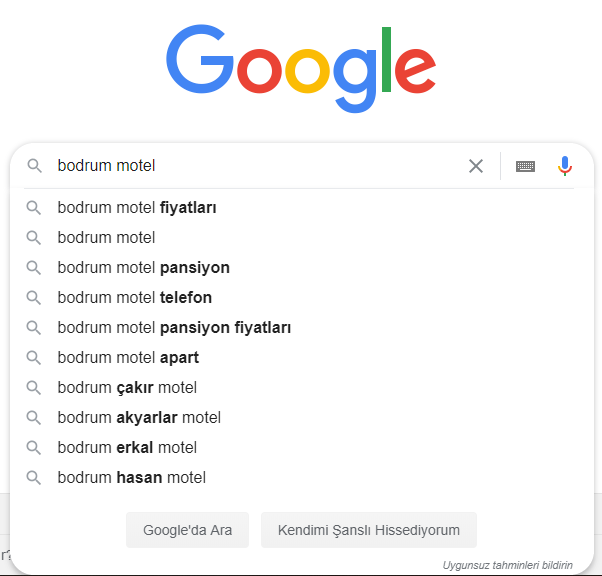Click the Kendimi Şanslı Hissediyorum button
This screenshot has width=602, height=576.
click(x=369, y=530)
